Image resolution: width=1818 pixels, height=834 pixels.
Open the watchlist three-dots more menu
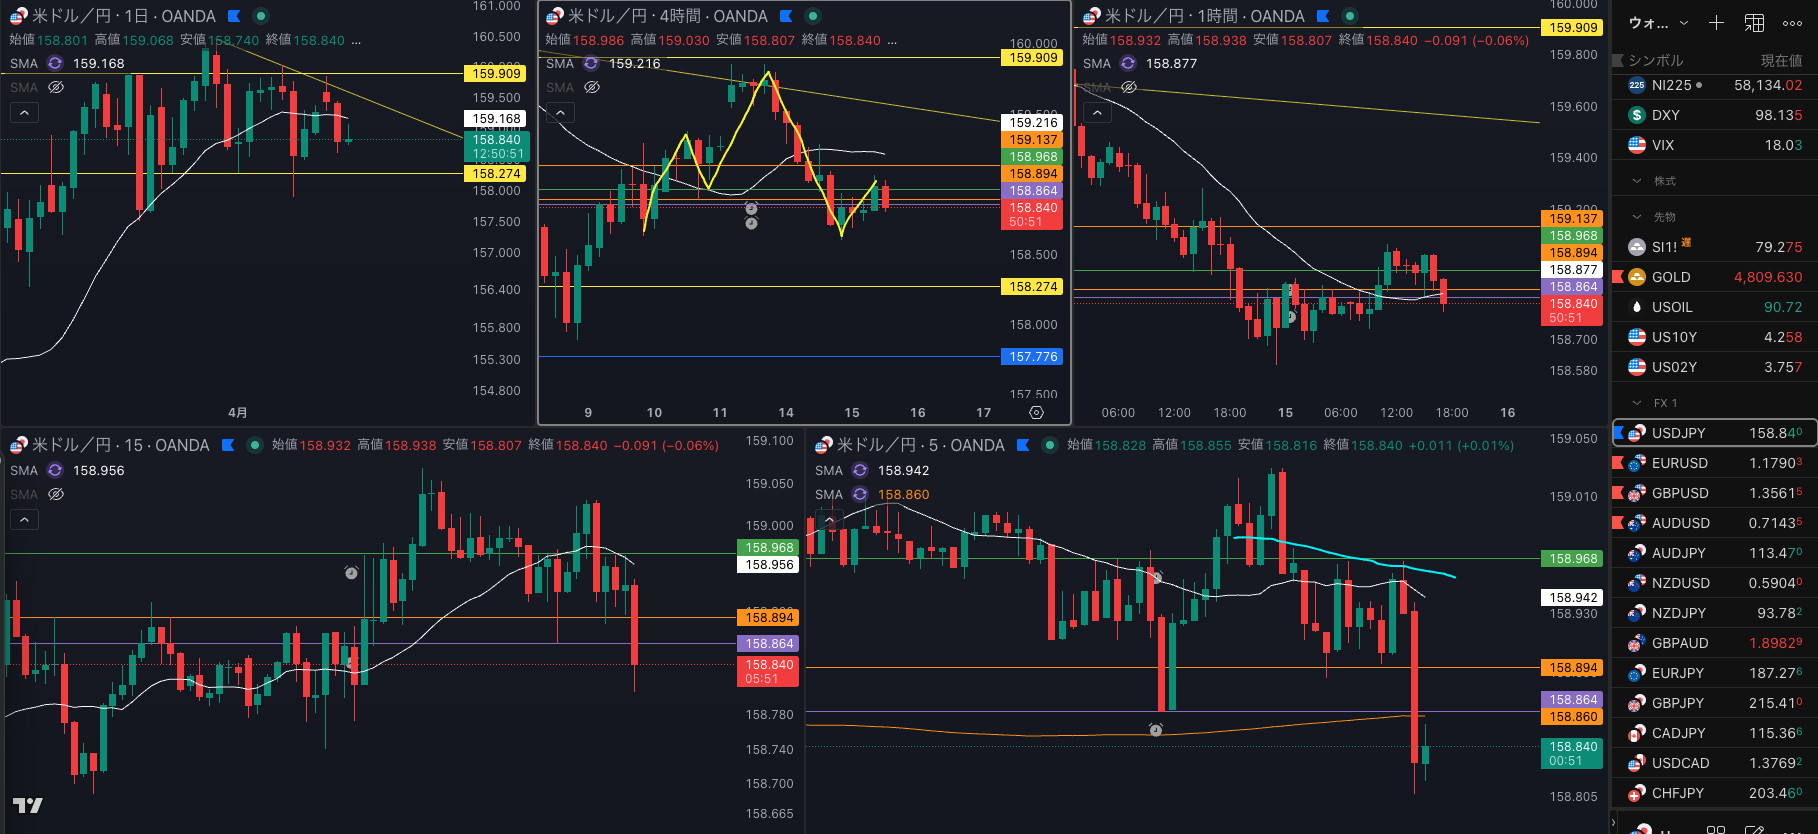point(1792,22)
